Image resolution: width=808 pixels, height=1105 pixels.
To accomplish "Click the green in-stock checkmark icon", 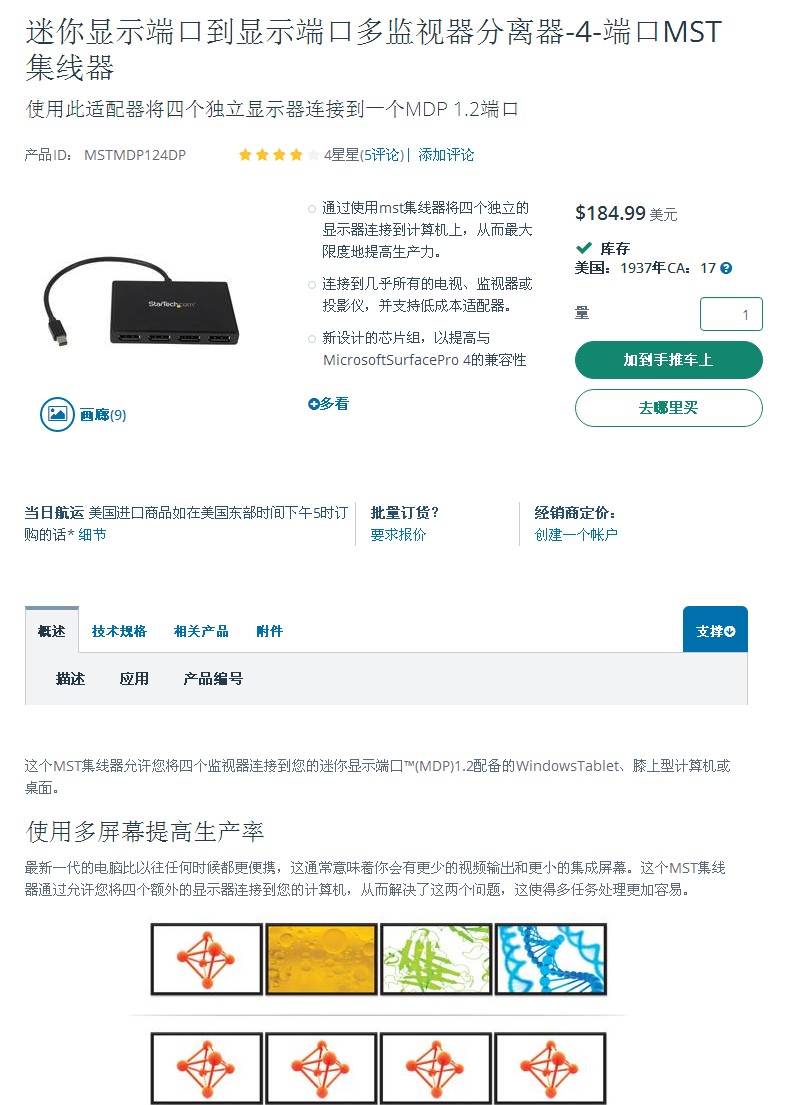I will tap(583, 248).
